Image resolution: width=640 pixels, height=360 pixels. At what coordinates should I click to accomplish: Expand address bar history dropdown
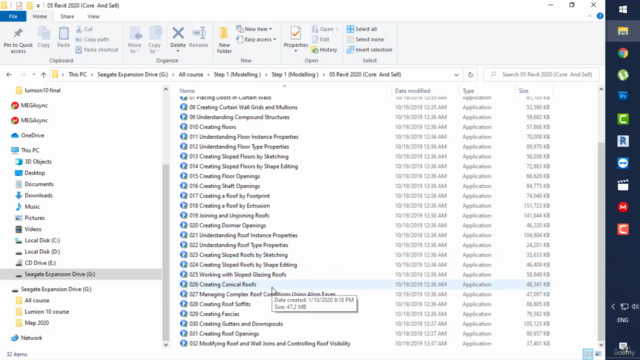tap(456, 75)
